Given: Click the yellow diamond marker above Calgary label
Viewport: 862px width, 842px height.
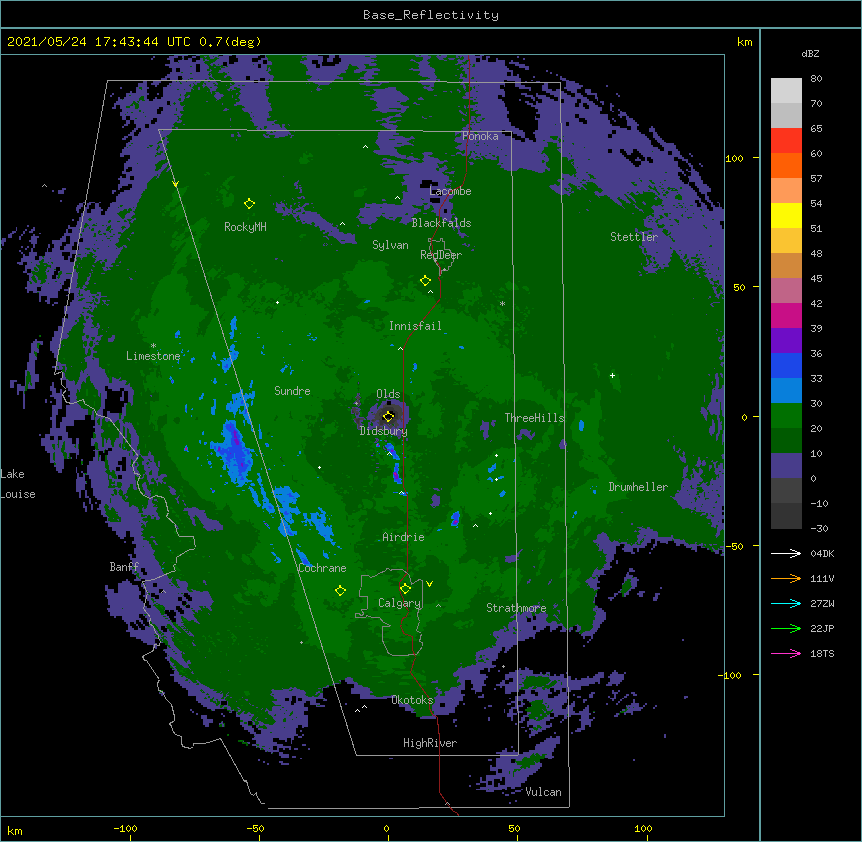Looking at the screenshot, I should point(405,589).
